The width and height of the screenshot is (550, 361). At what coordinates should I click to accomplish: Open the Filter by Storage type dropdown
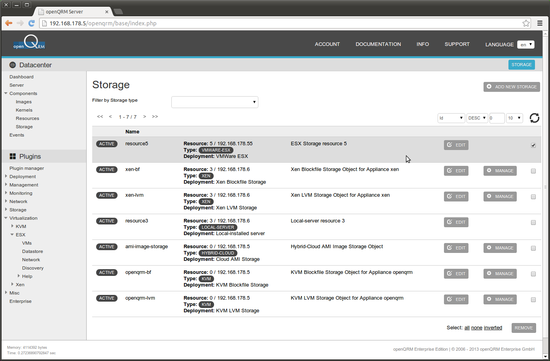[x=215, y=102]
